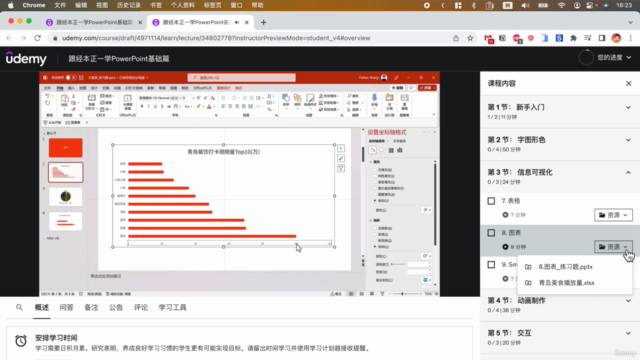Click Chrome's forward arrow
This screenshot has width=640, height=360.
point(23,38)
